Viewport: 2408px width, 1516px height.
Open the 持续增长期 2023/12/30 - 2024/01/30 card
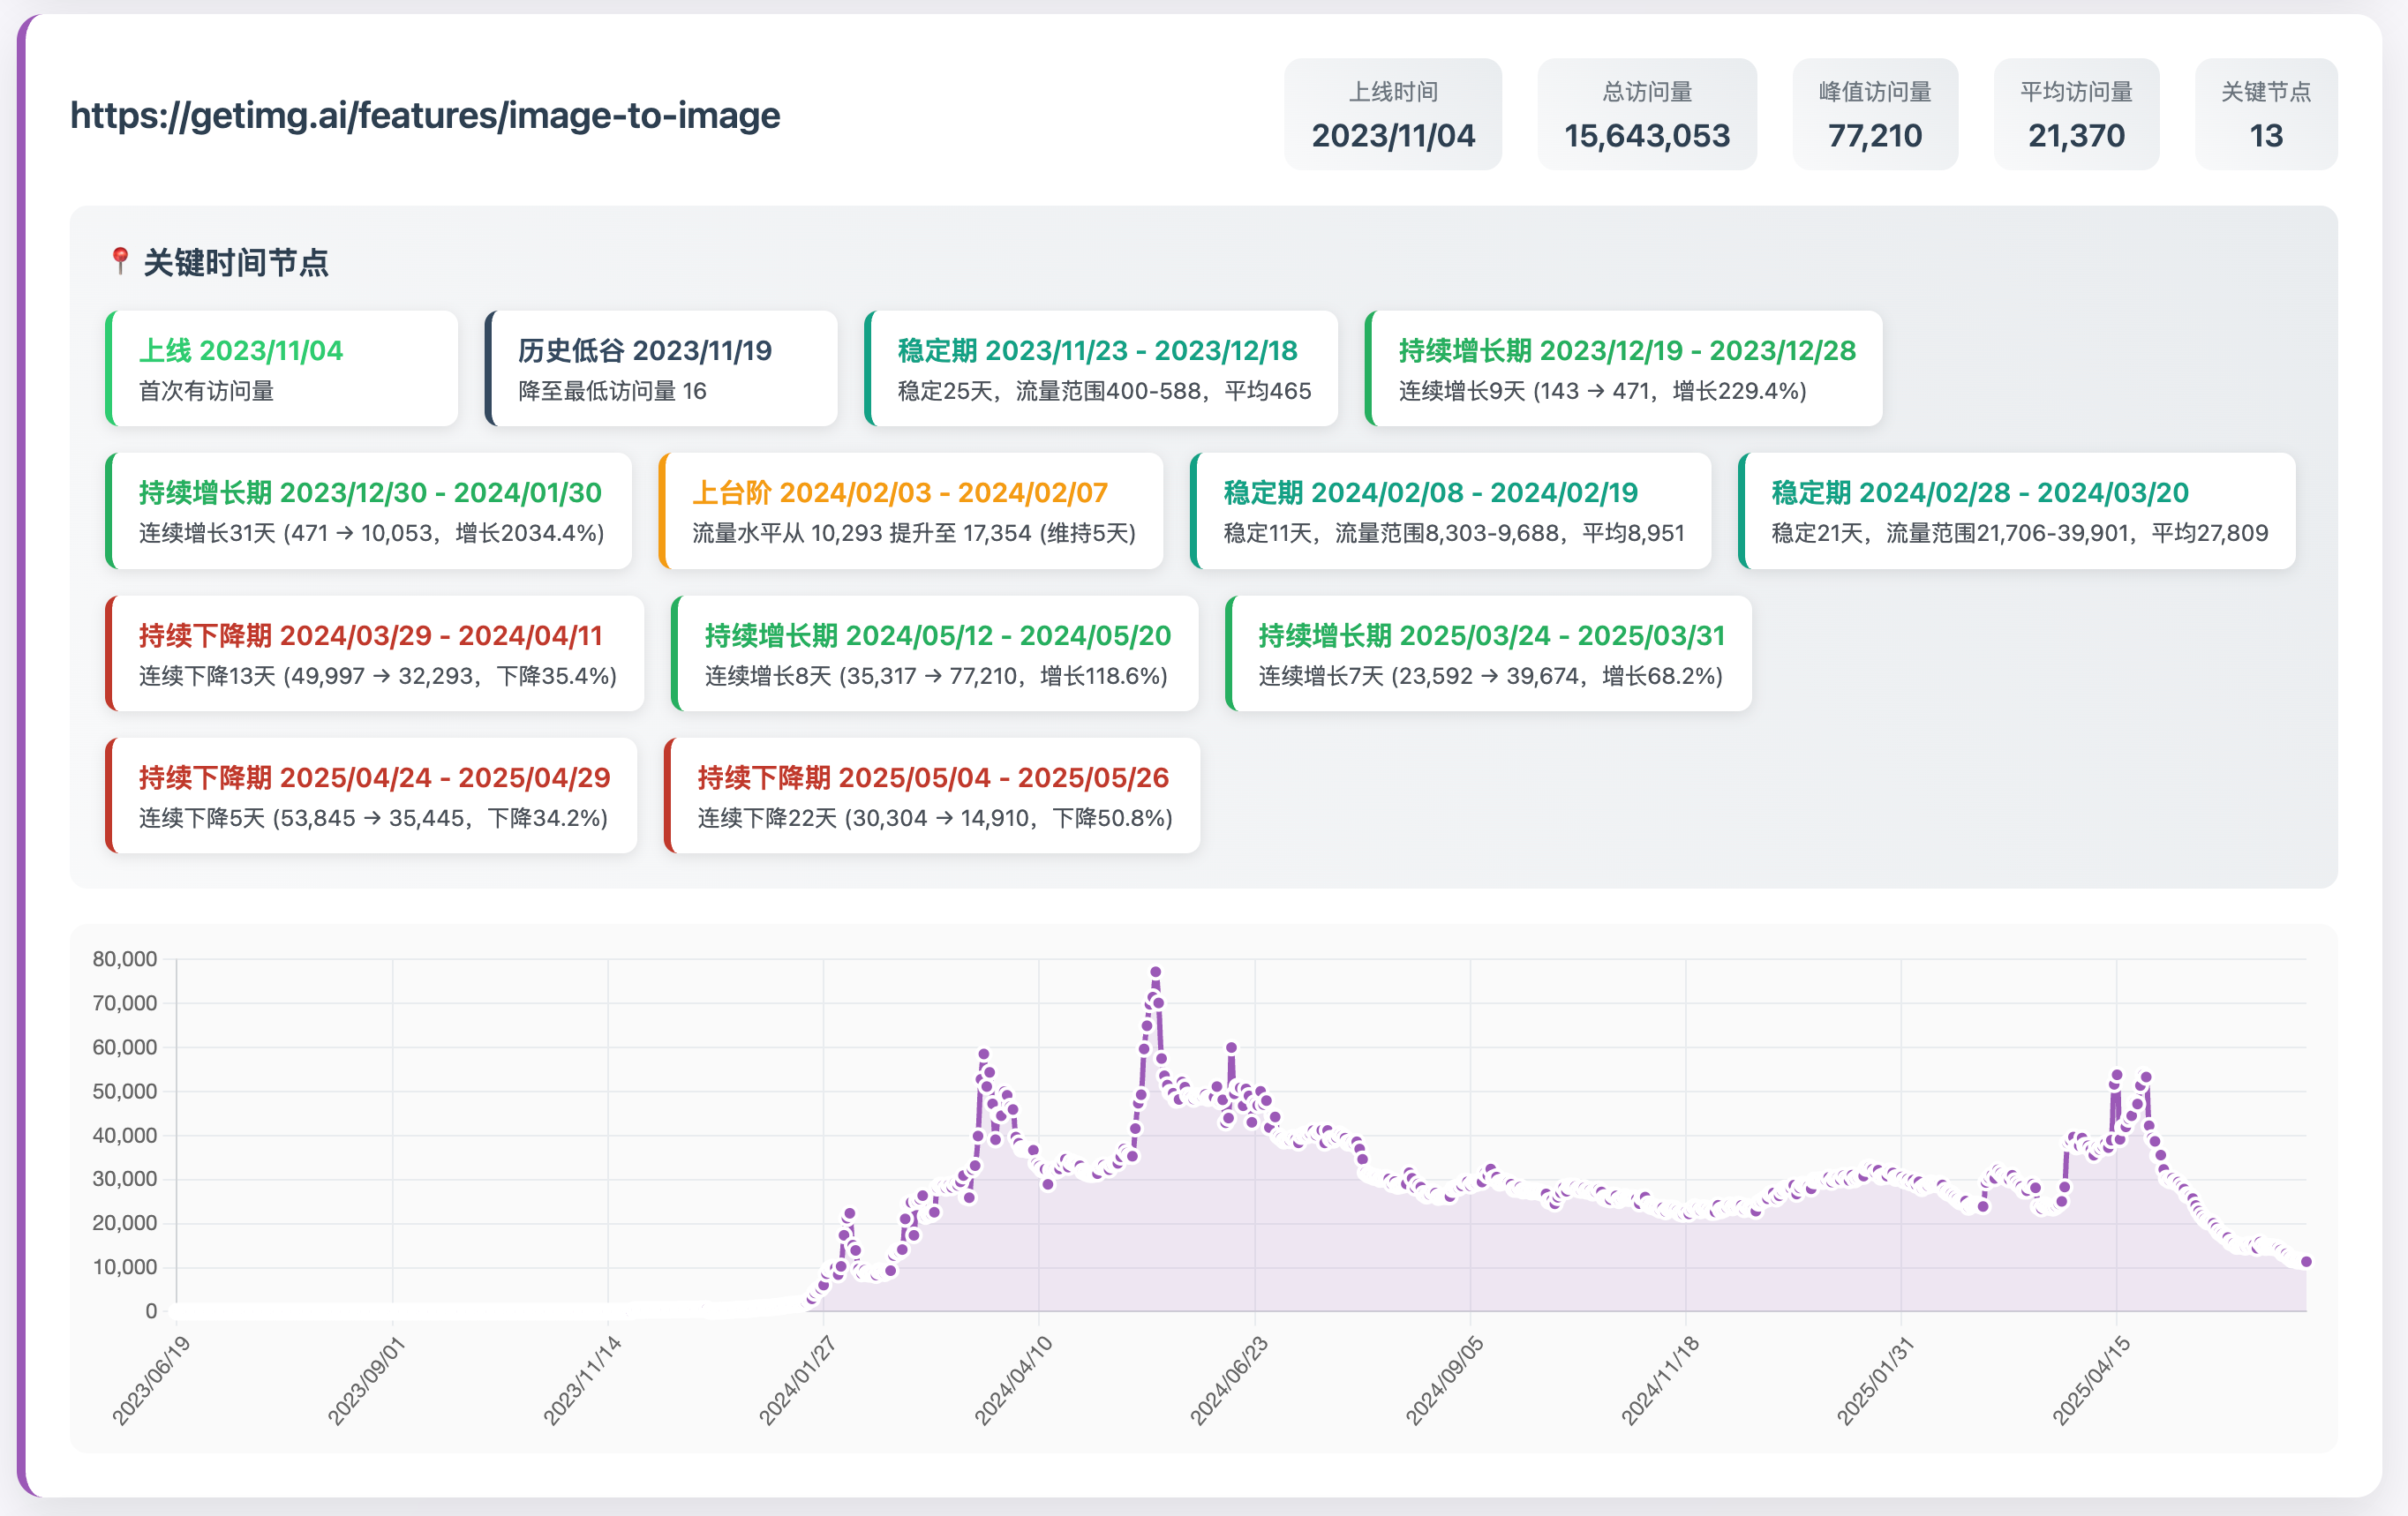point(369,511)
